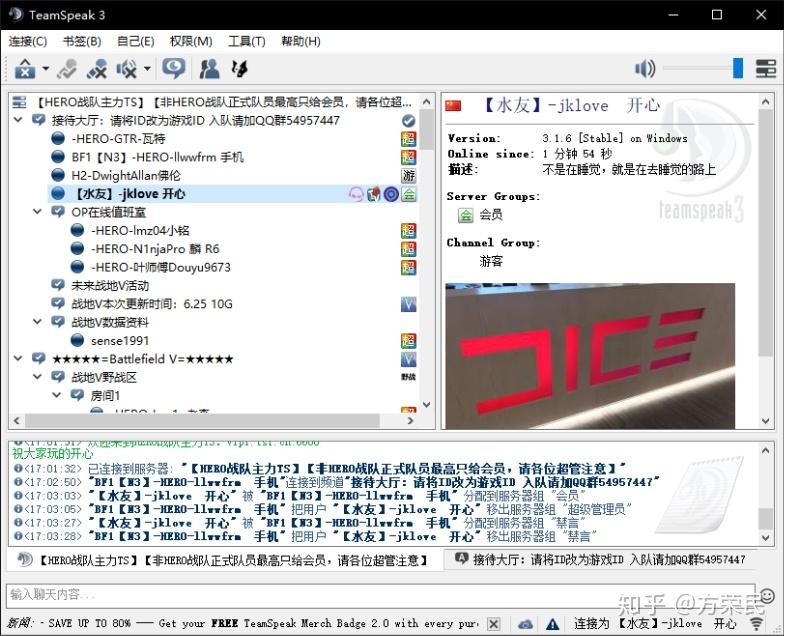
Task: Toggle mute speakers toolbar icon
Action: [127, 69]
